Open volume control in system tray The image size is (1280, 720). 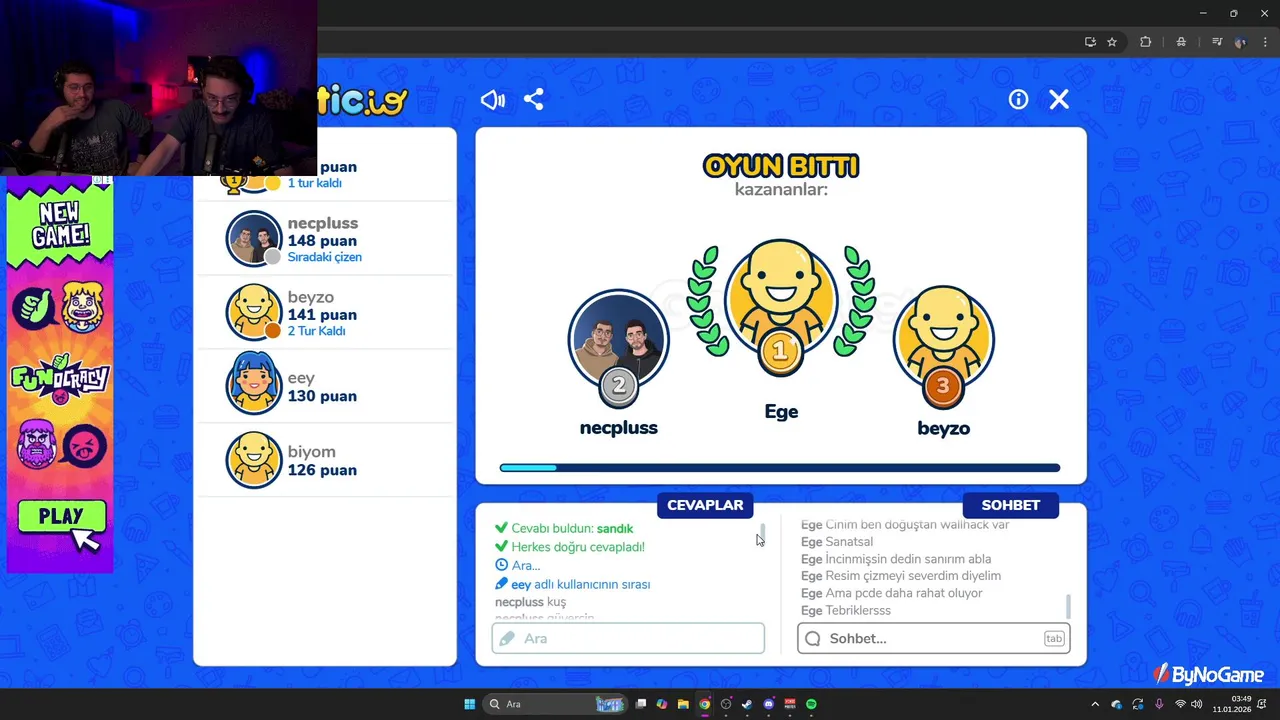point(1196,704)
